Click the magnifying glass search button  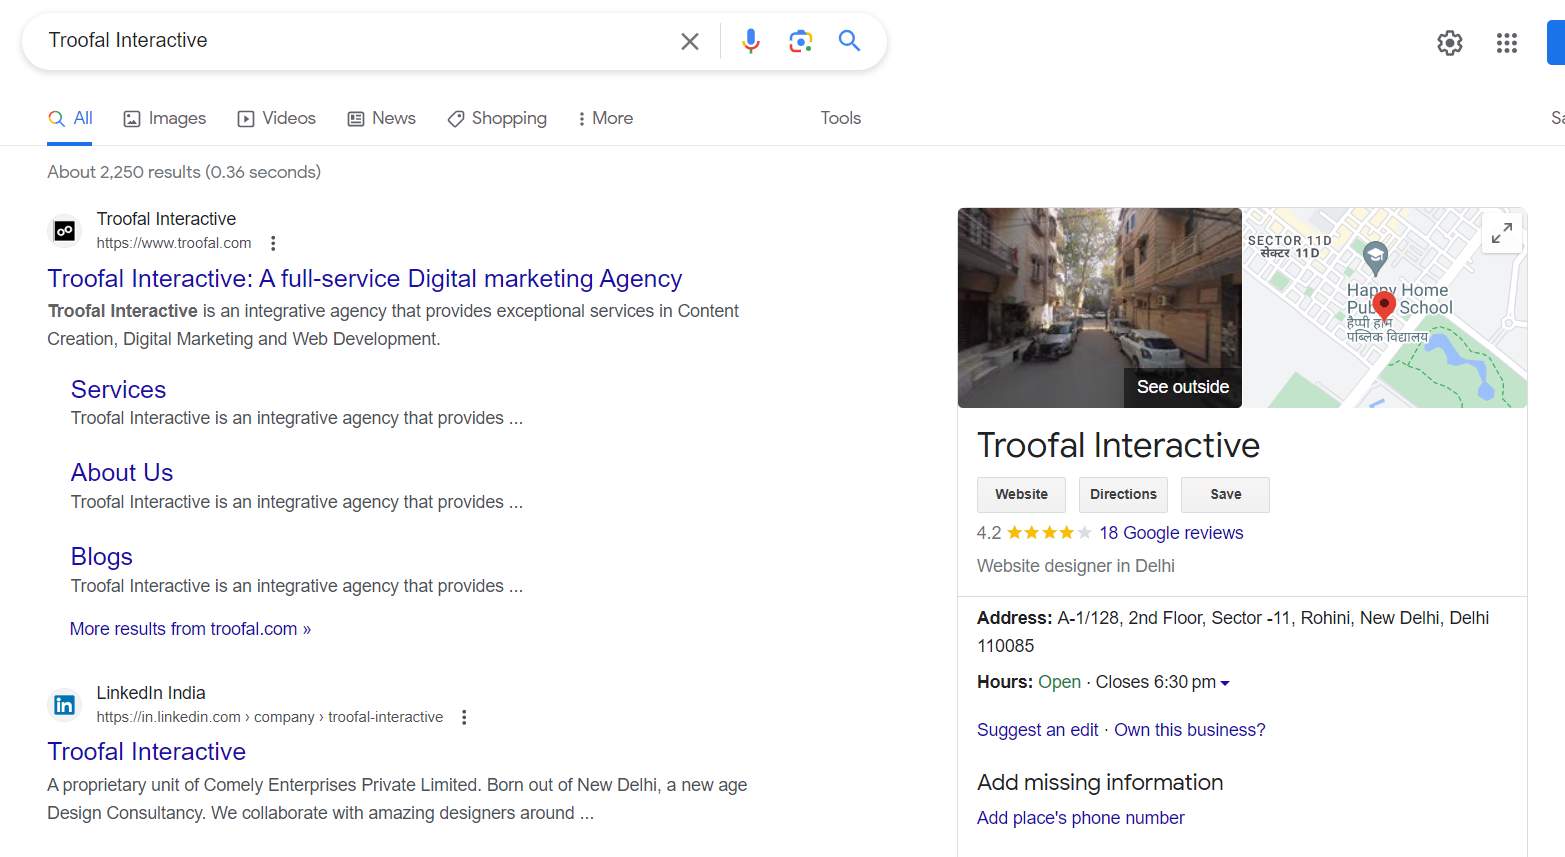tap(849, 41)
